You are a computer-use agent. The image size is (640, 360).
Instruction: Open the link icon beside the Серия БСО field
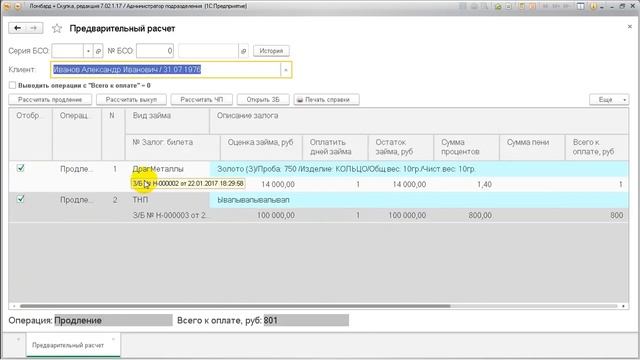click(x=98, y=51)
